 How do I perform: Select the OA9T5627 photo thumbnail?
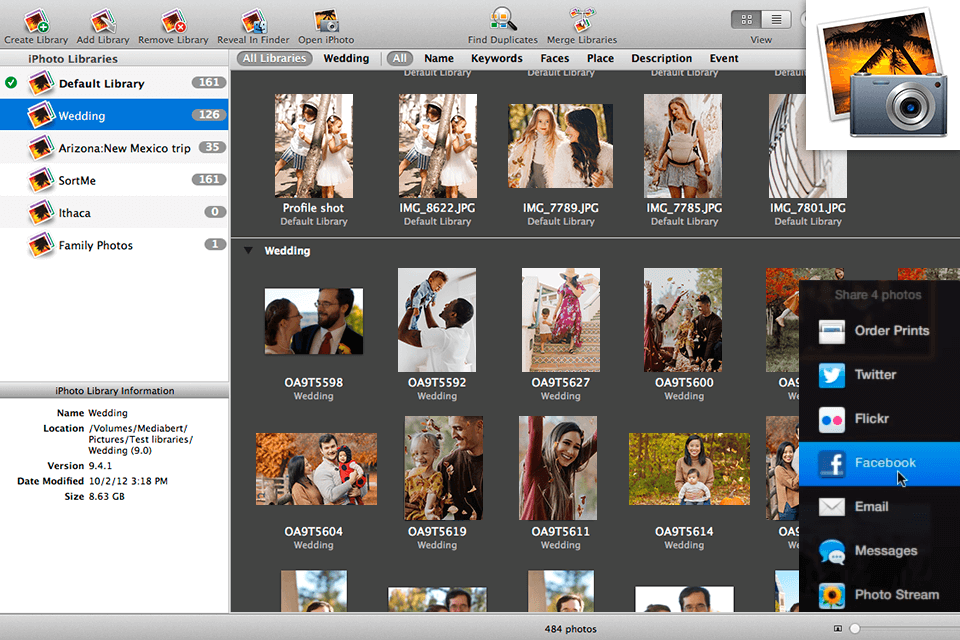coord(561,320)
